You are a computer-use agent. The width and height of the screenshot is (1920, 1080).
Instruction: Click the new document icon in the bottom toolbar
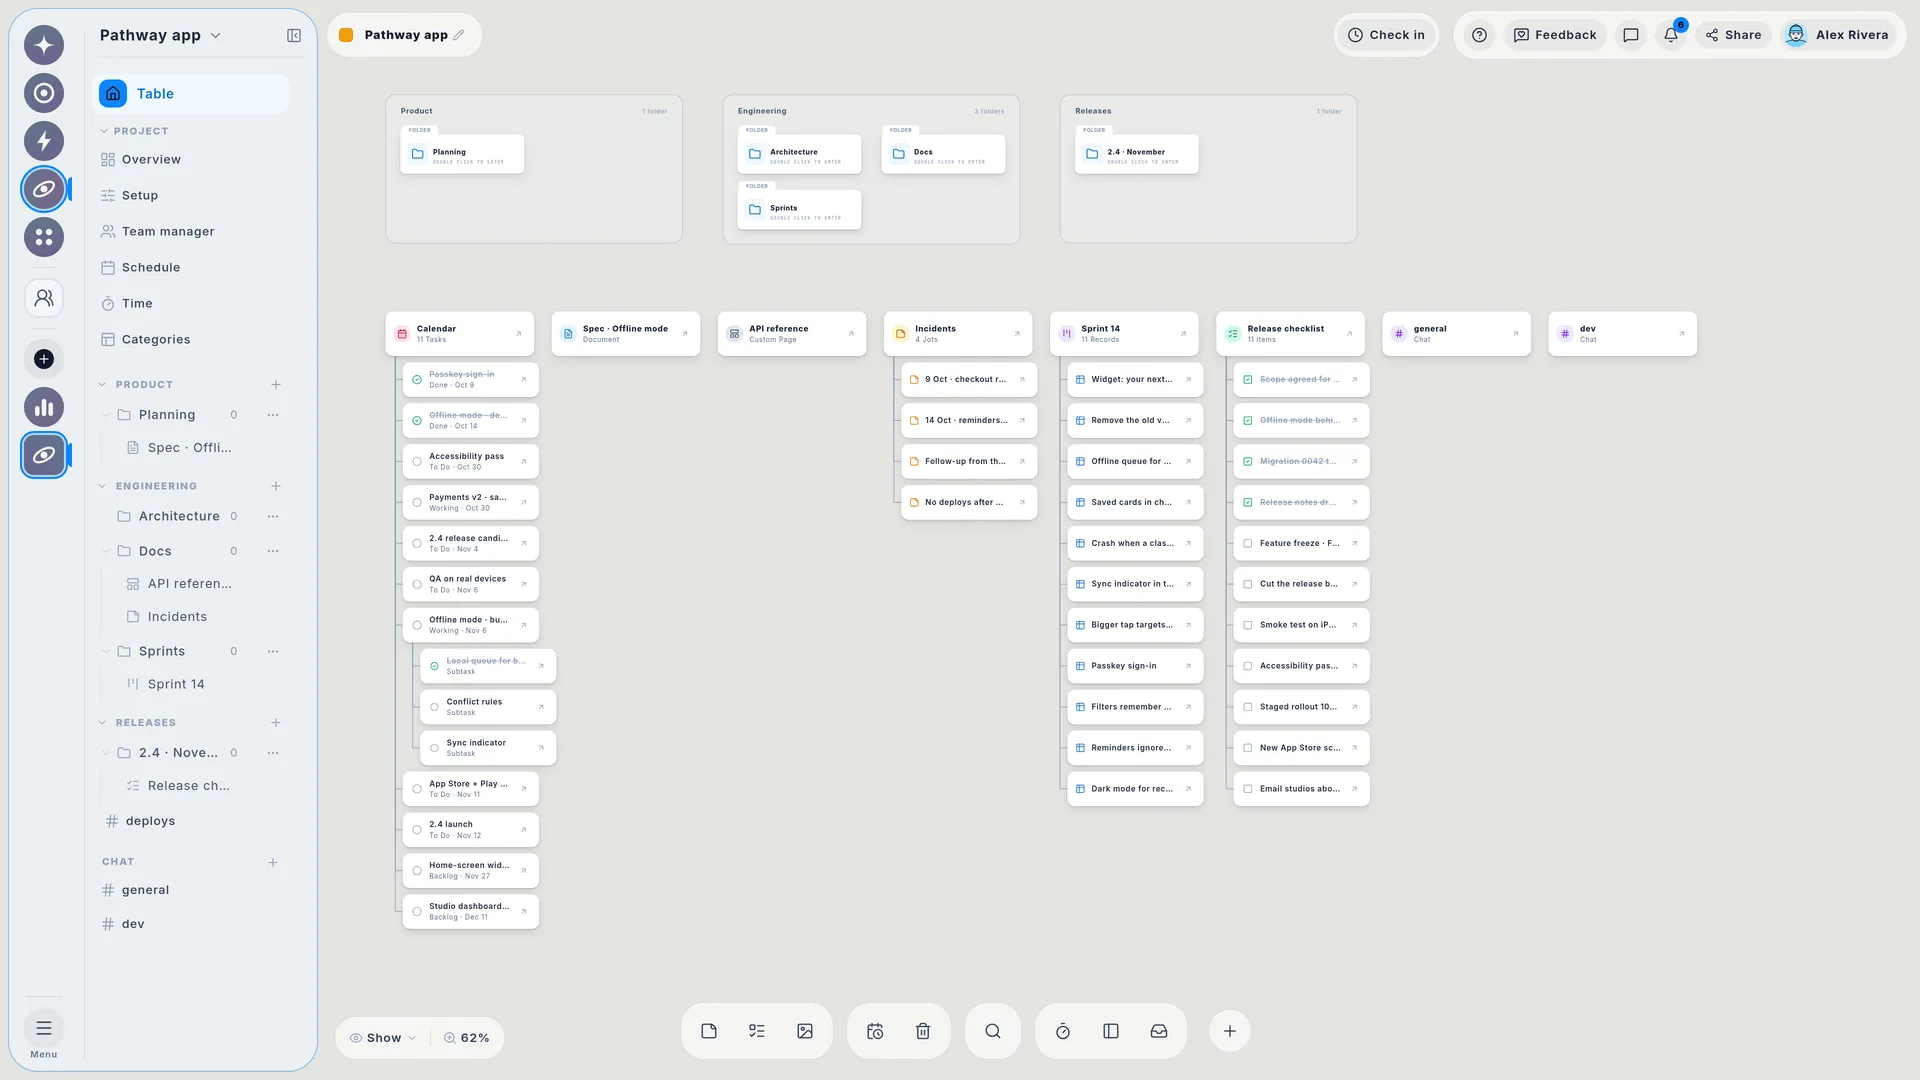709,1031
